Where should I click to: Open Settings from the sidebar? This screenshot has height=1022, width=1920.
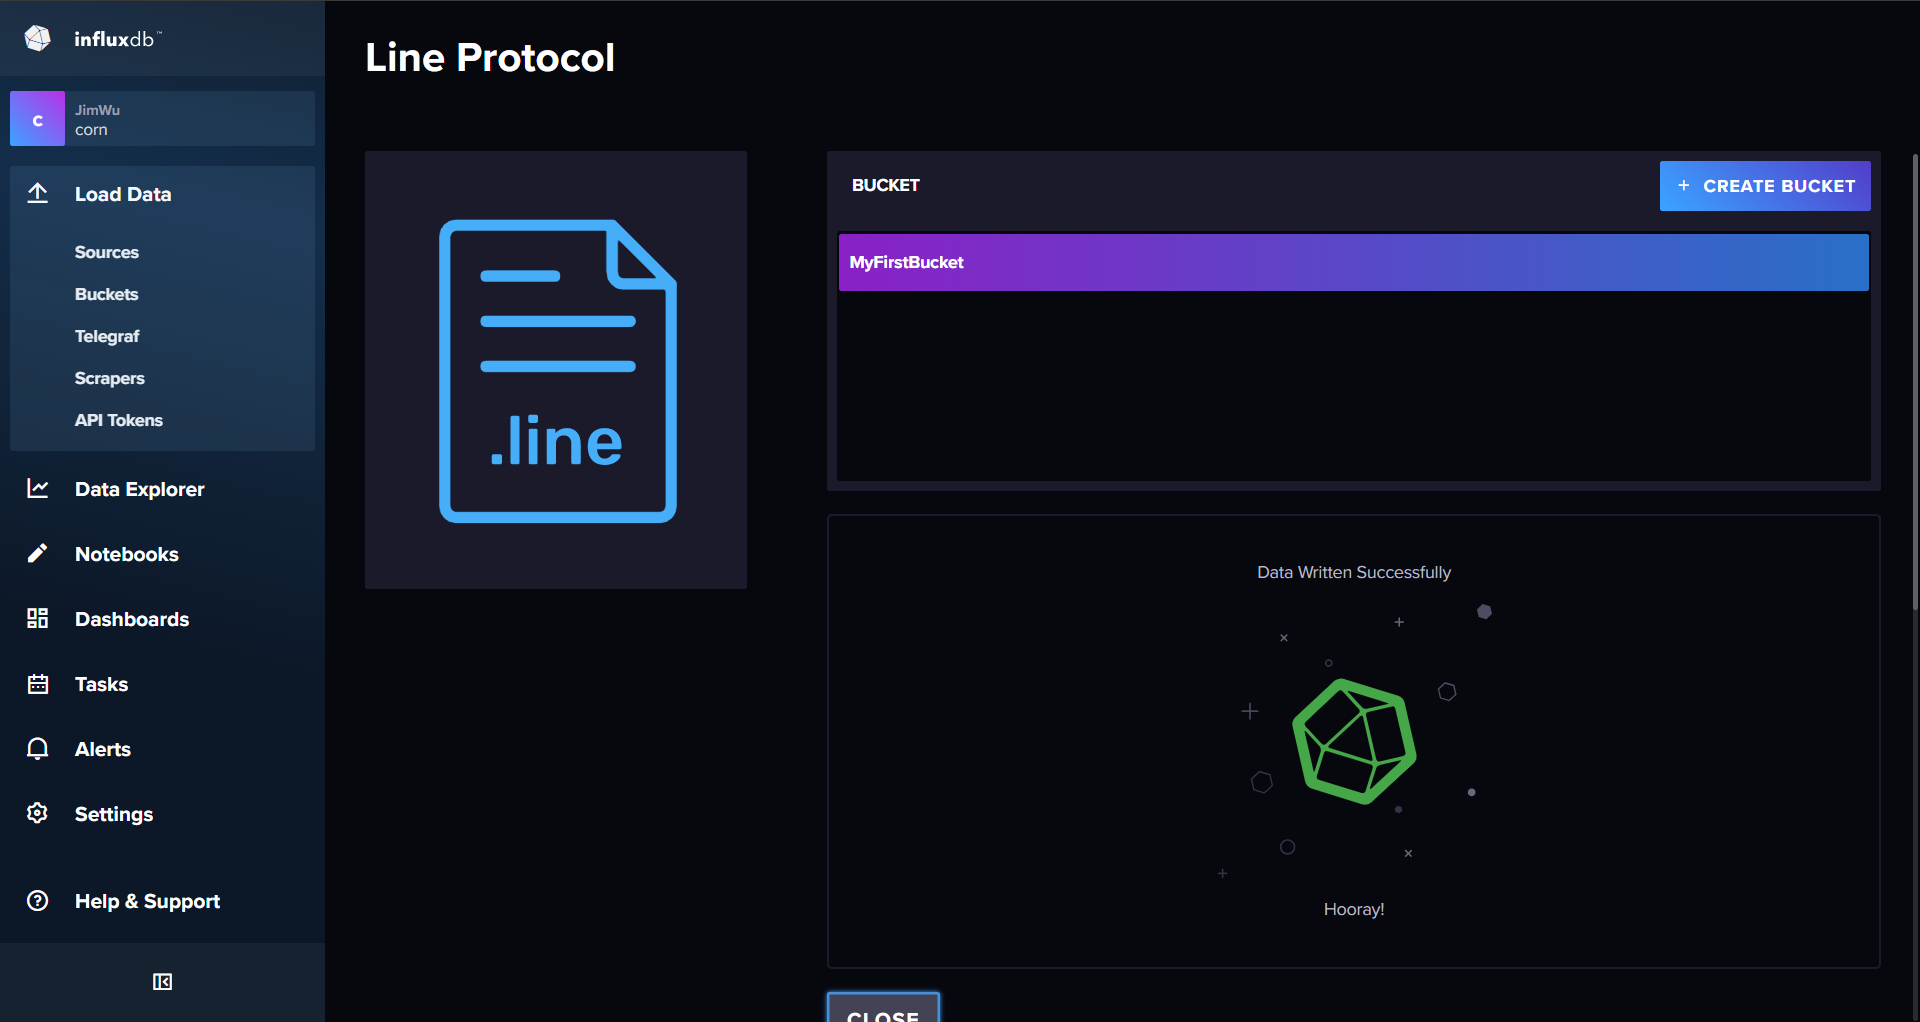tap(114, 814)
